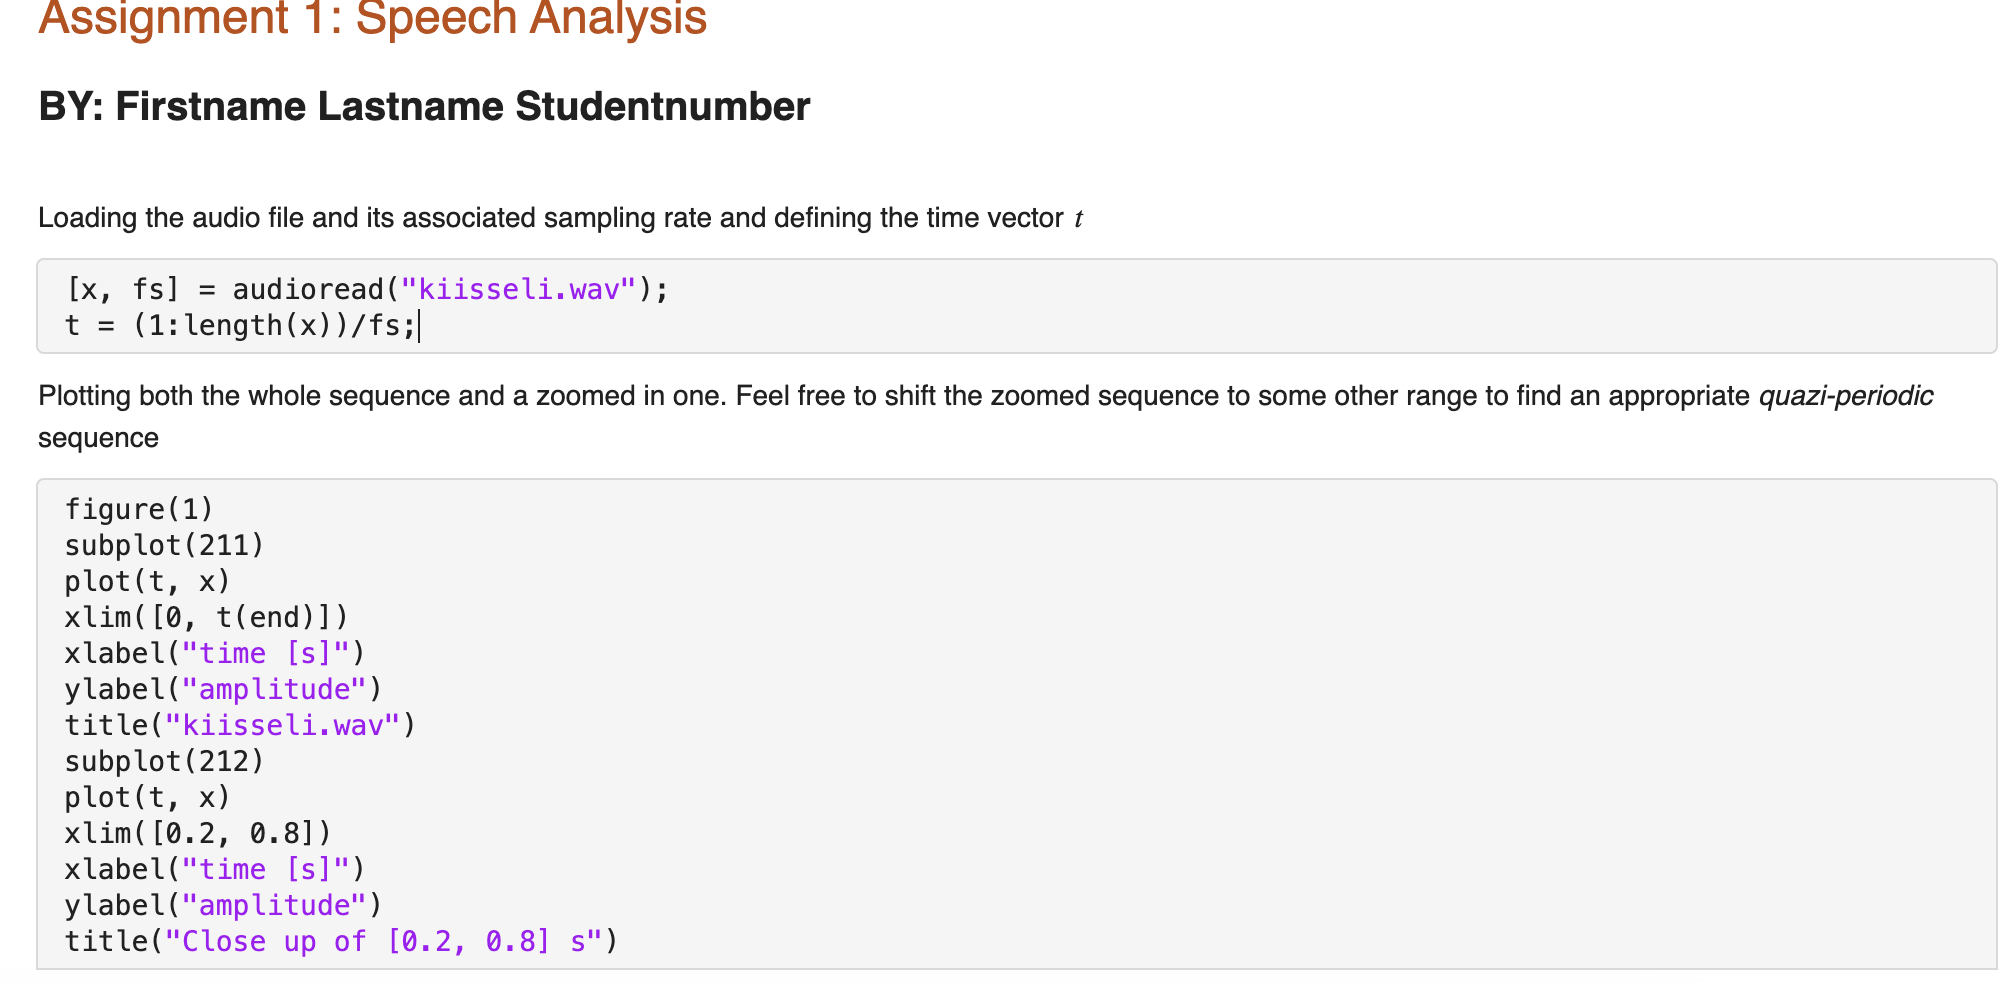Image resolution: width=2008 pixels, height=982 pixels.
Task: Click the italic 'quazi-periodic' word
Action: [x=1845, y=396]
